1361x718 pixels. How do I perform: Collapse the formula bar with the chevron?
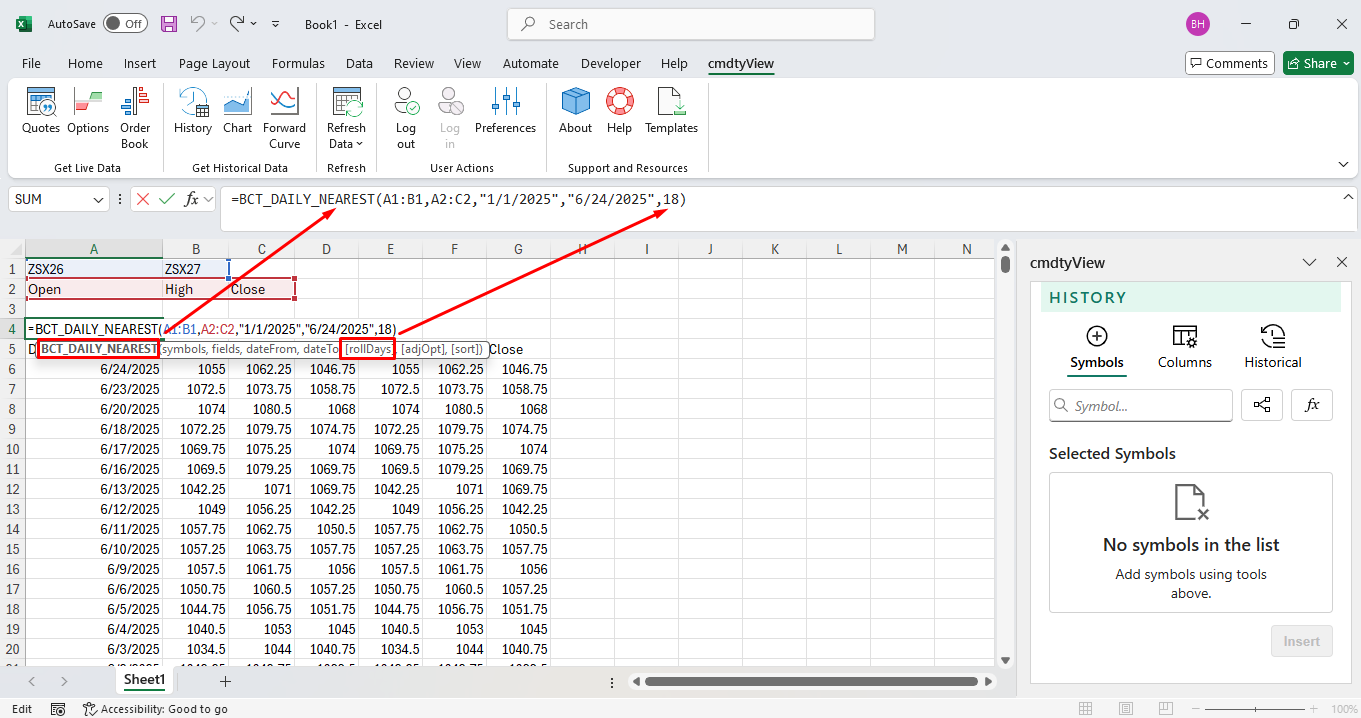(1348, 197)
